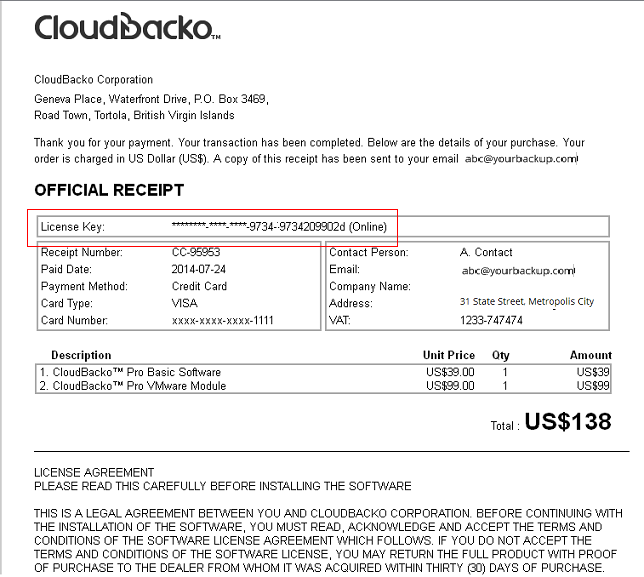
Task: Click the 'License Key:' label
Action: [x=73, y=227]
